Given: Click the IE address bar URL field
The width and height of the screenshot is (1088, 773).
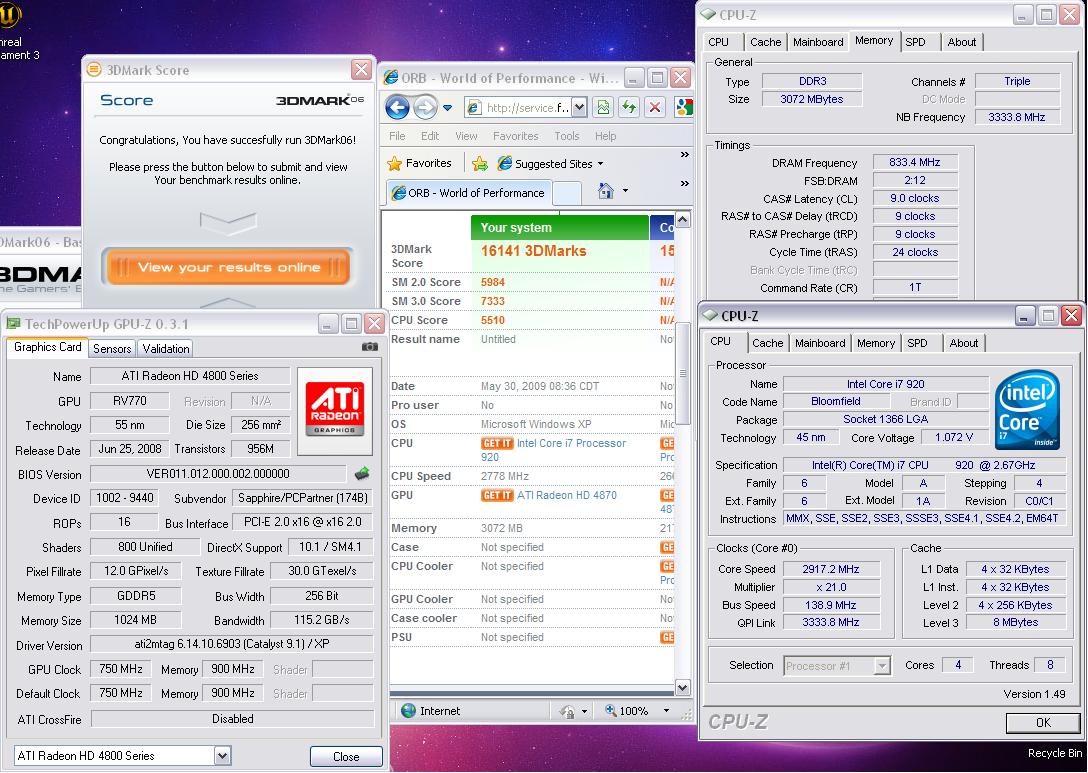Looking at the screenshot, I should 526,108.
